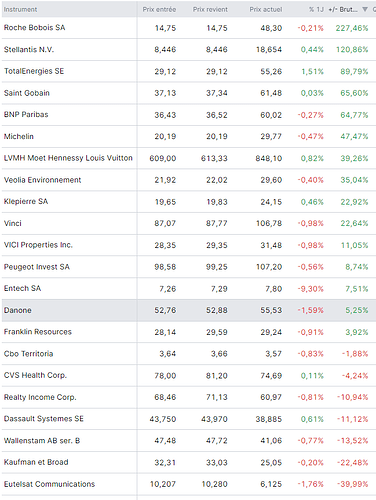
Task: Click the Prix actuel column header
Action: 266,9
